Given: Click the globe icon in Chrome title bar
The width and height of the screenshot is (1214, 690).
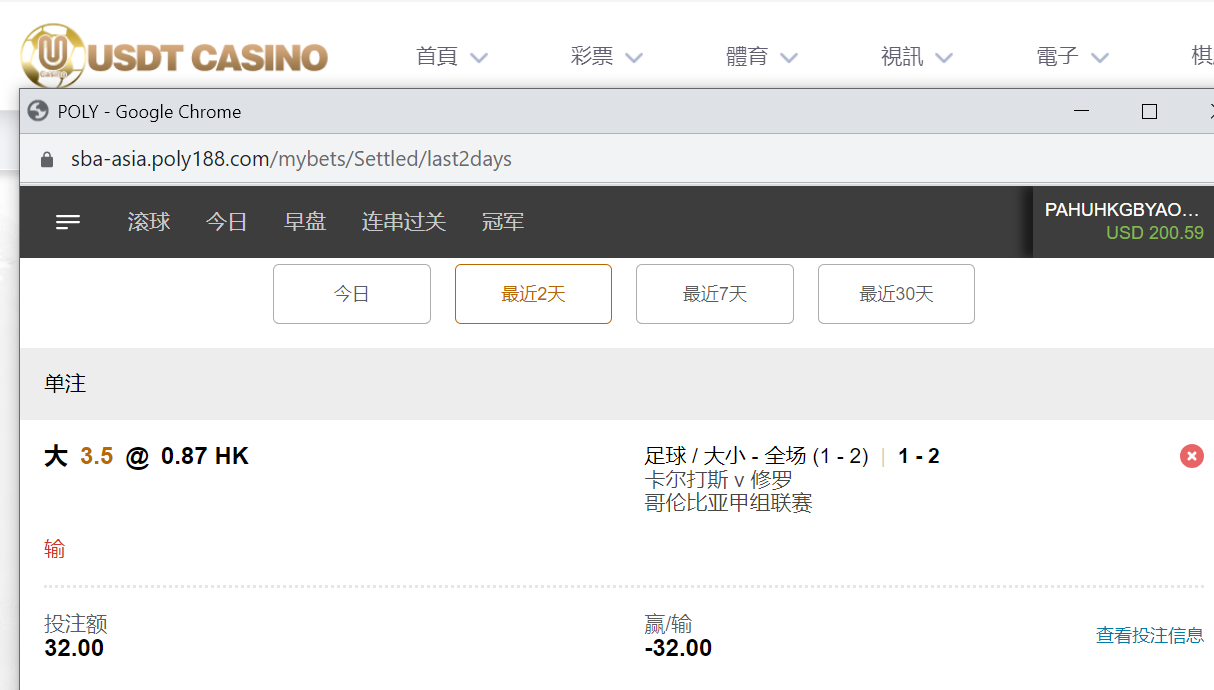Looking at the screenshot, I should tap(39, 112).
